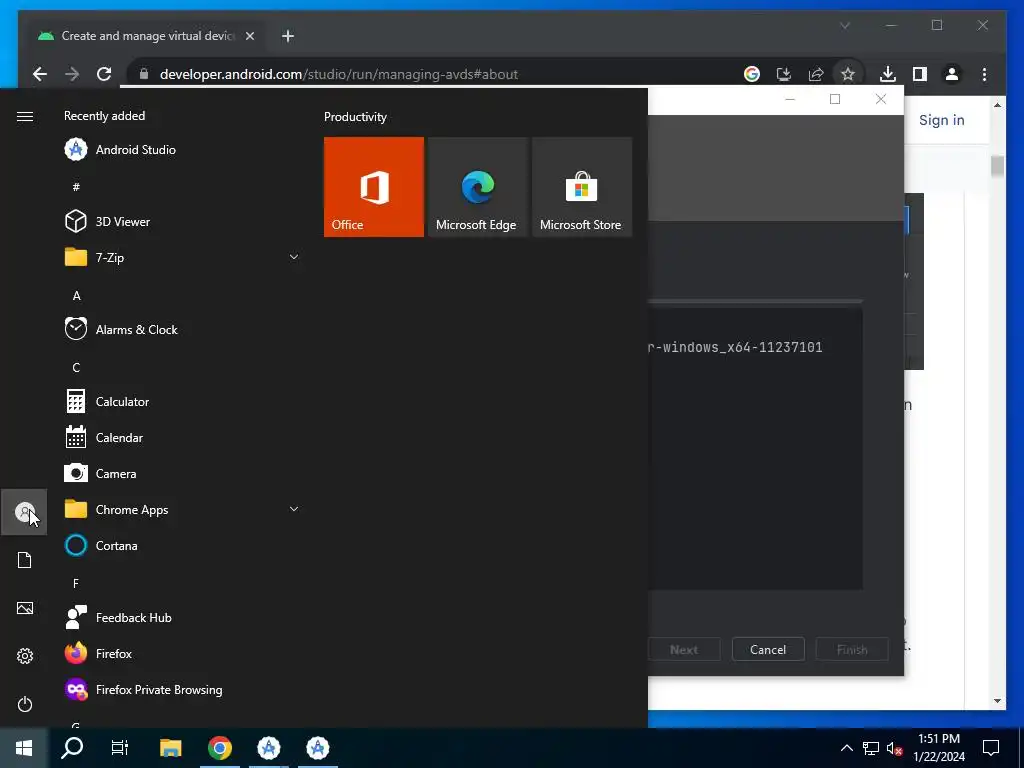Click the Chrome page vertical scrollbar
The image size is (1024, 768).
click(997, 166)
